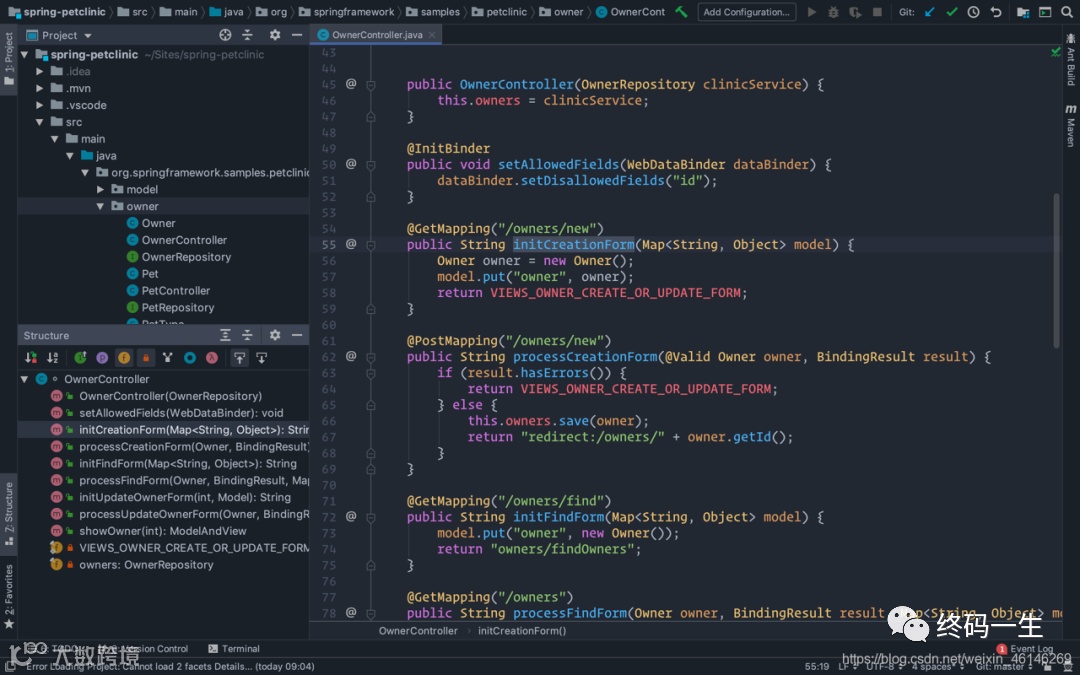Select PetController in the project tree
The image size is (1080, 675).
(x=175, y=291)
